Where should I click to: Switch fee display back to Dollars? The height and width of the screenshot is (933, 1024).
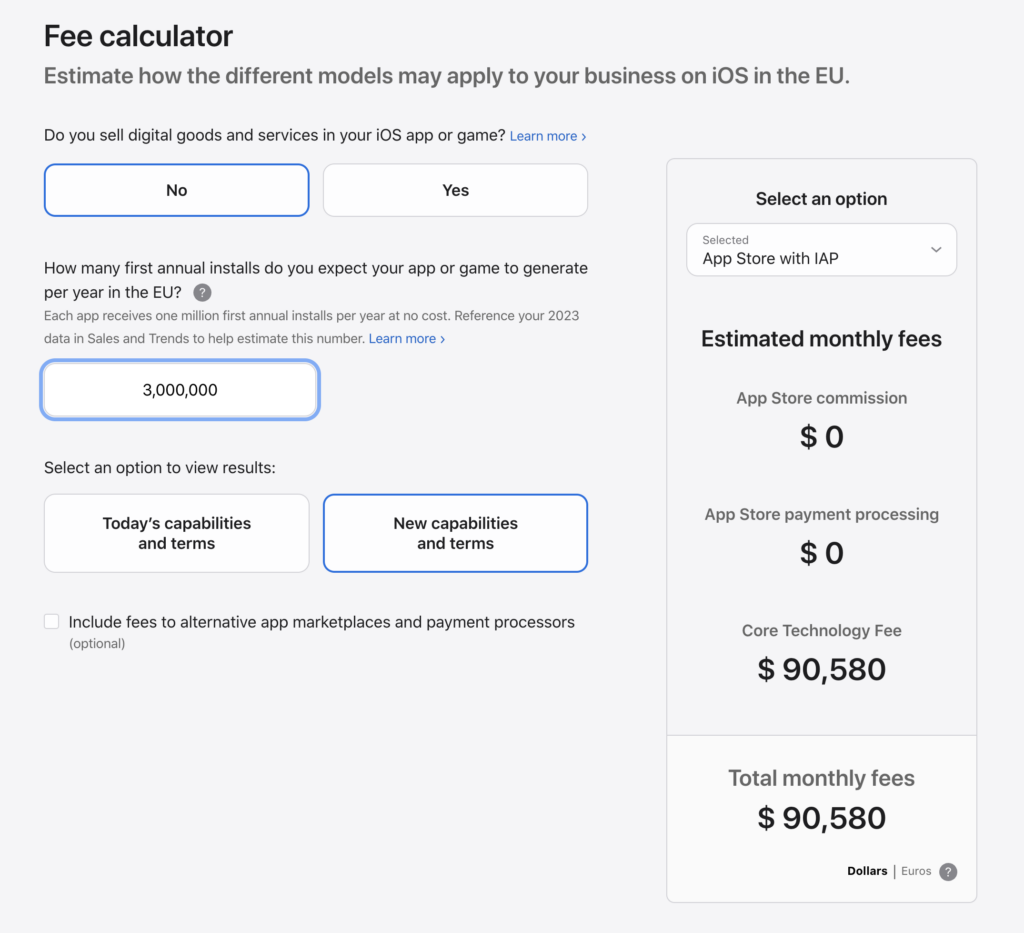tap(867, 871)
